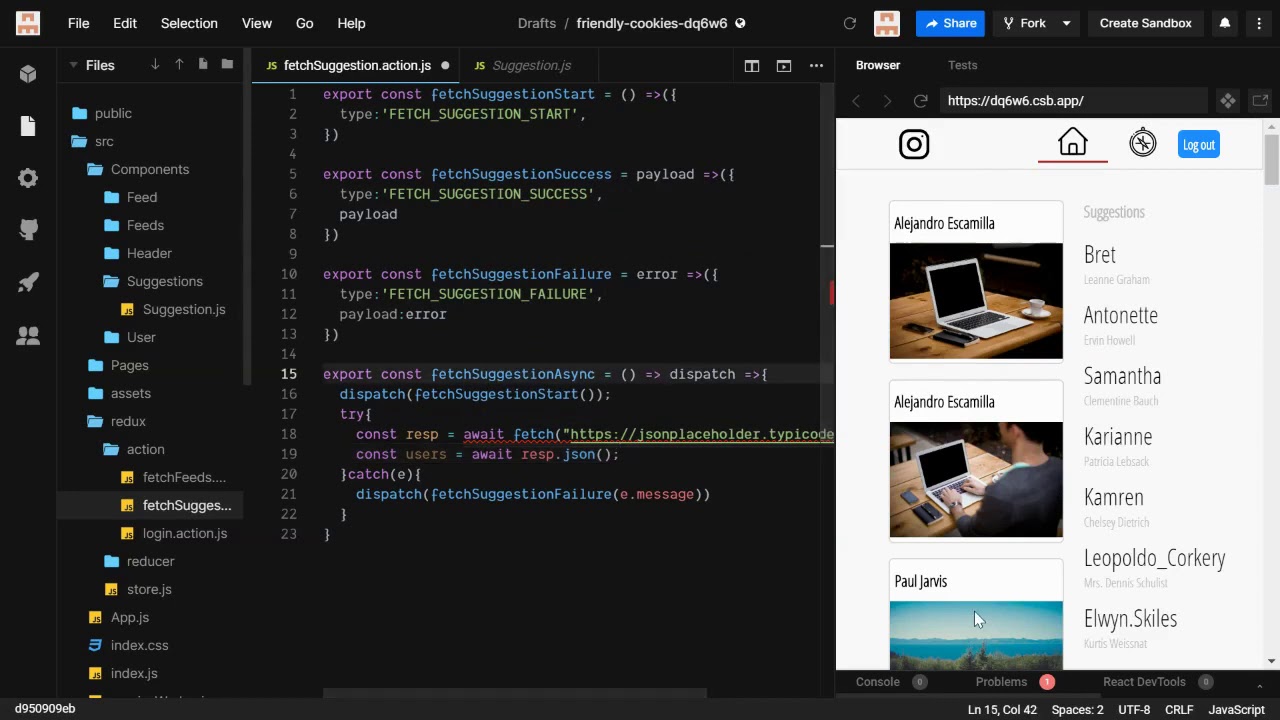Viewport: 1280px width, 720px height.
Task: Click the Paul Jarvis landscape post image
Action: [x=976, y=635]
